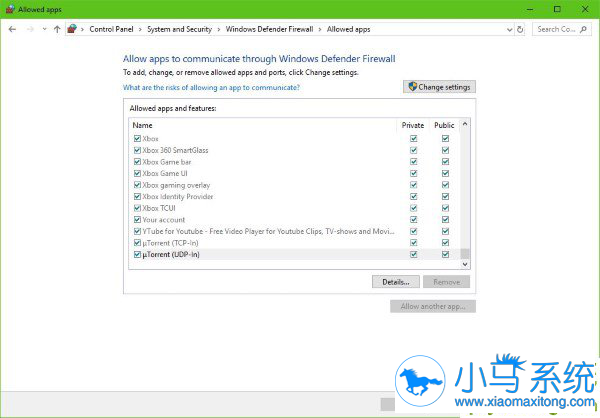Expand chevron after Windows Defender Firewall breadcrumb
600x418 pixels.
pos(320,29)
